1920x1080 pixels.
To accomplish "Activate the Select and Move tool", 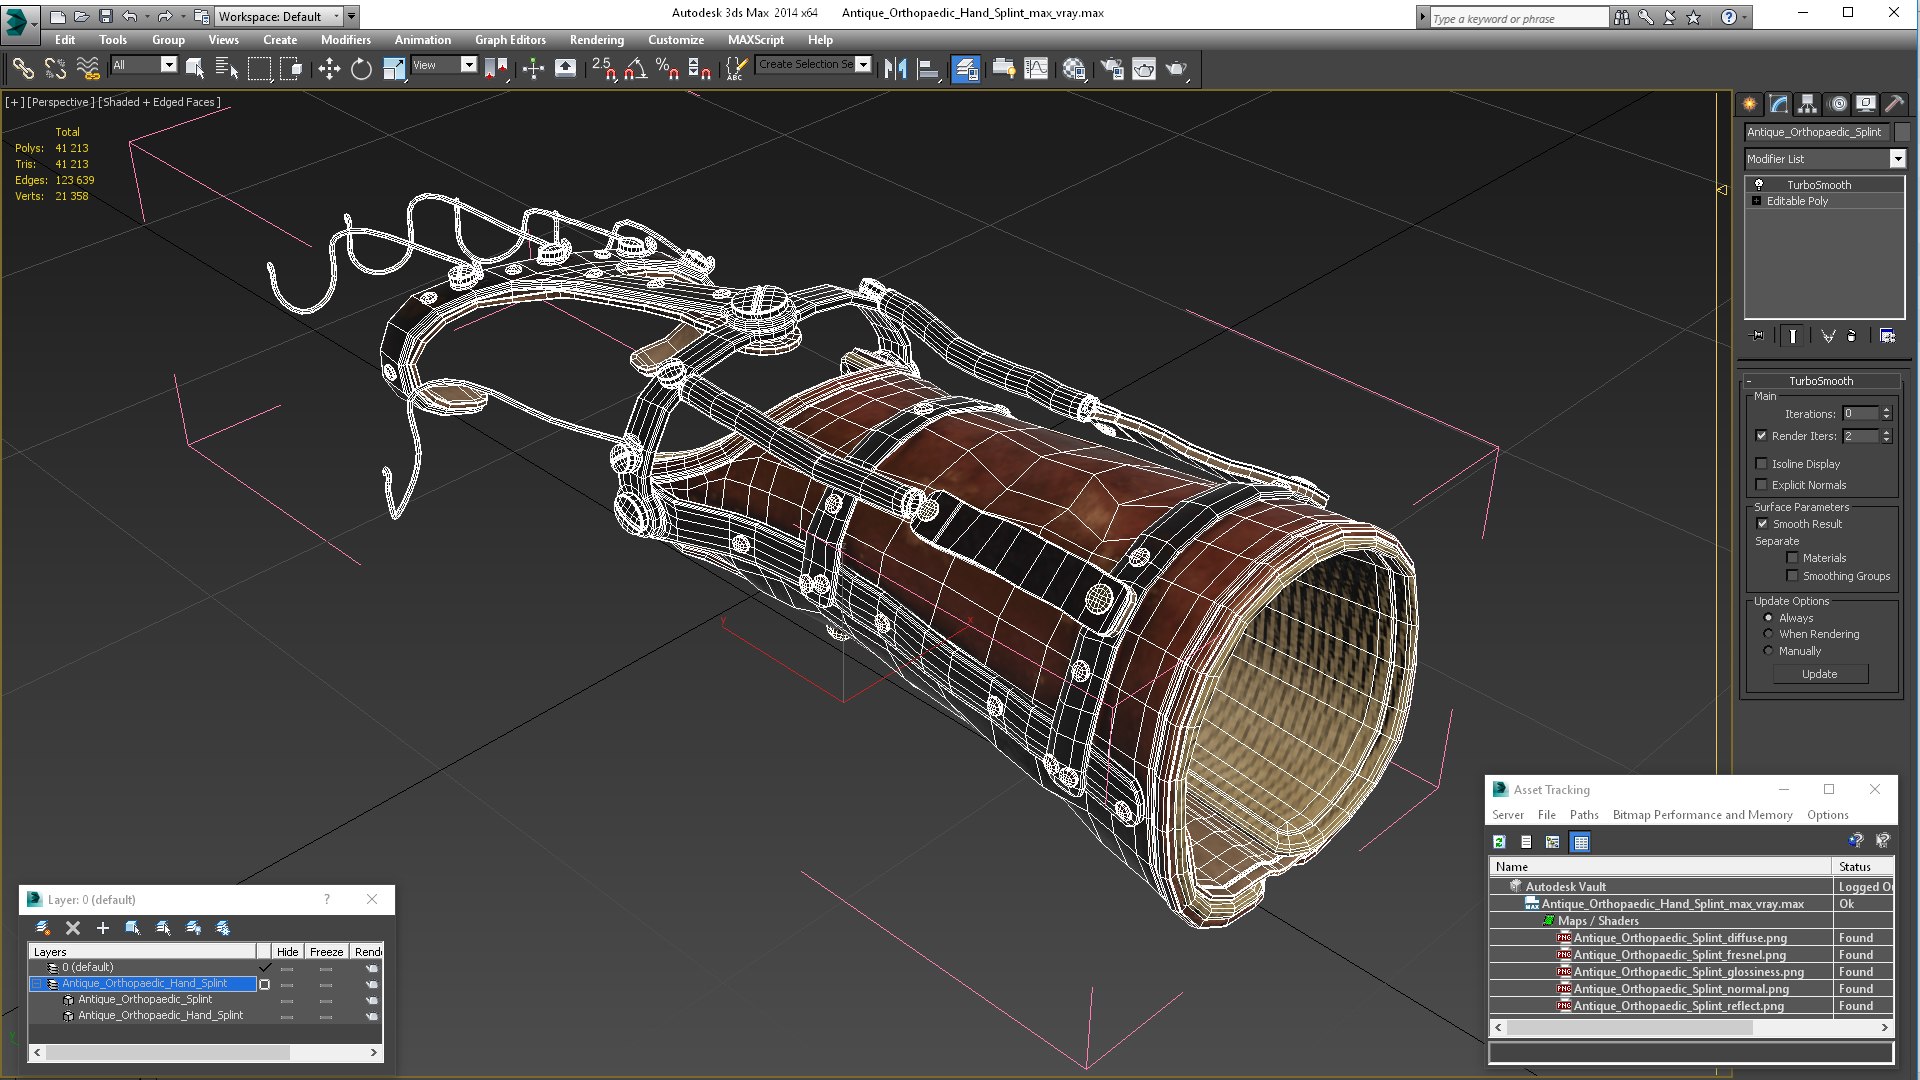I will point(328,68).
